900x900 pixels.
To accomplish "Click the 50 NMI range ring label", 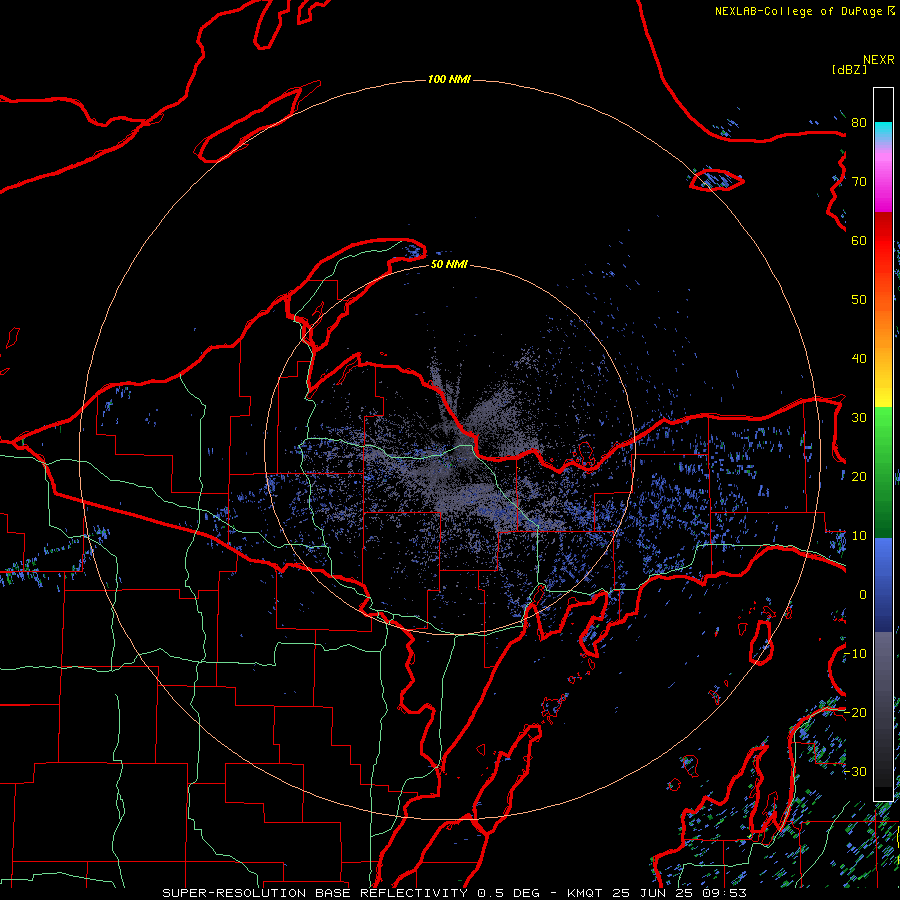I will (x=449, y=265).
